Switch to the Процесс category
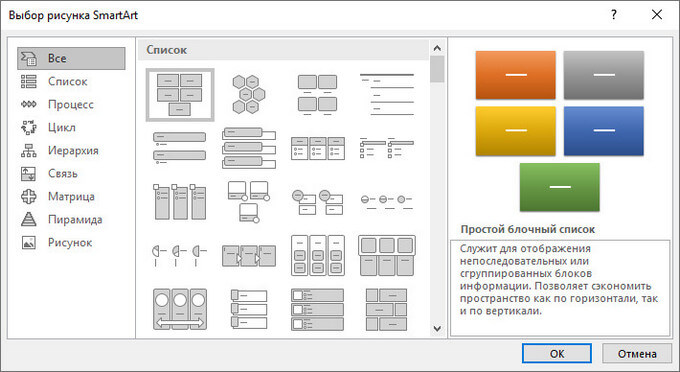This screenshot has width=680, height=372. (x=71, y=104)
